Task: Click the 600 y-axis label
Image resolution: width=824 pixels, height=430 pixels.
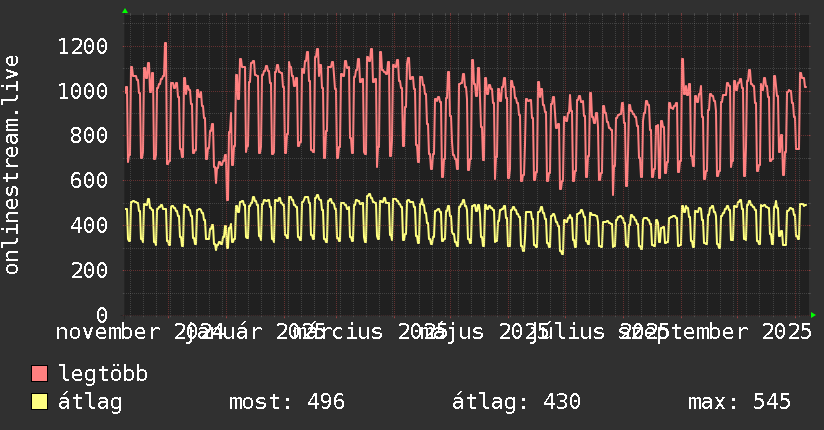Action: coord(89,180)
